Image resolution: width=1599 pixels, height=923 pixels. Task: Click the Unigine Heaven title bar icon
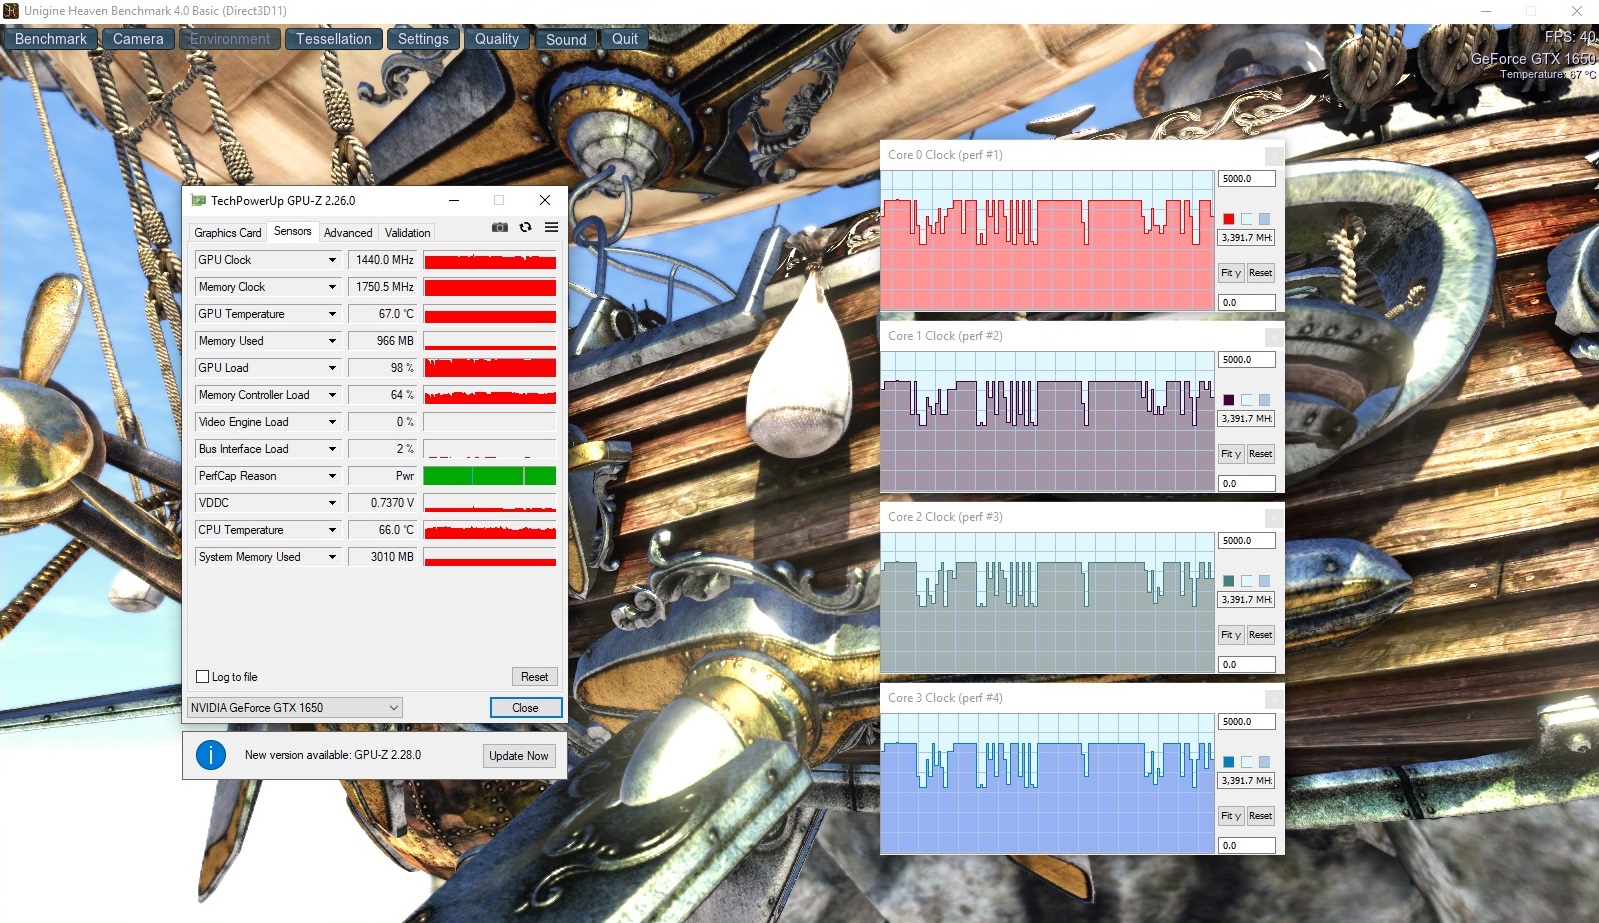11,11
